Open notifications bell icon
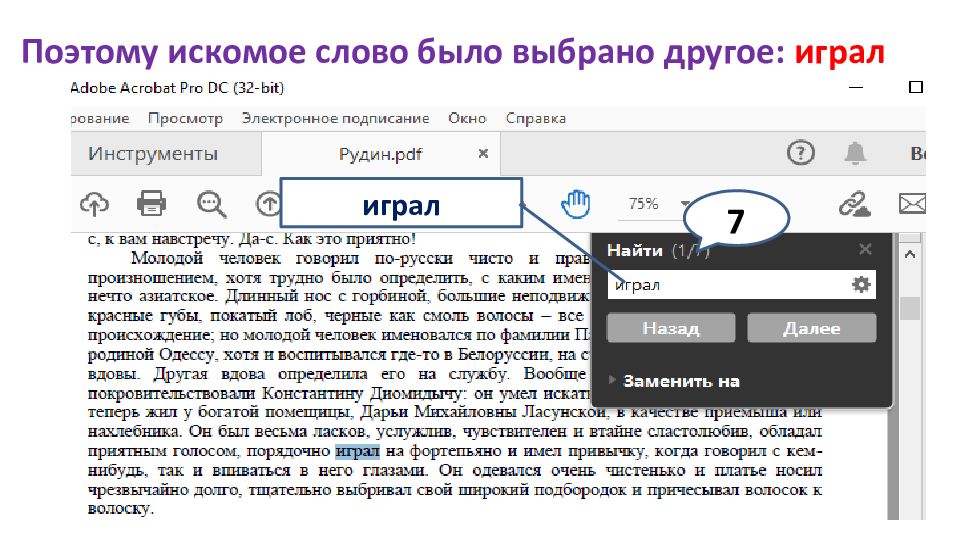Viewport: 960px width, 540px height. [855, 153]
